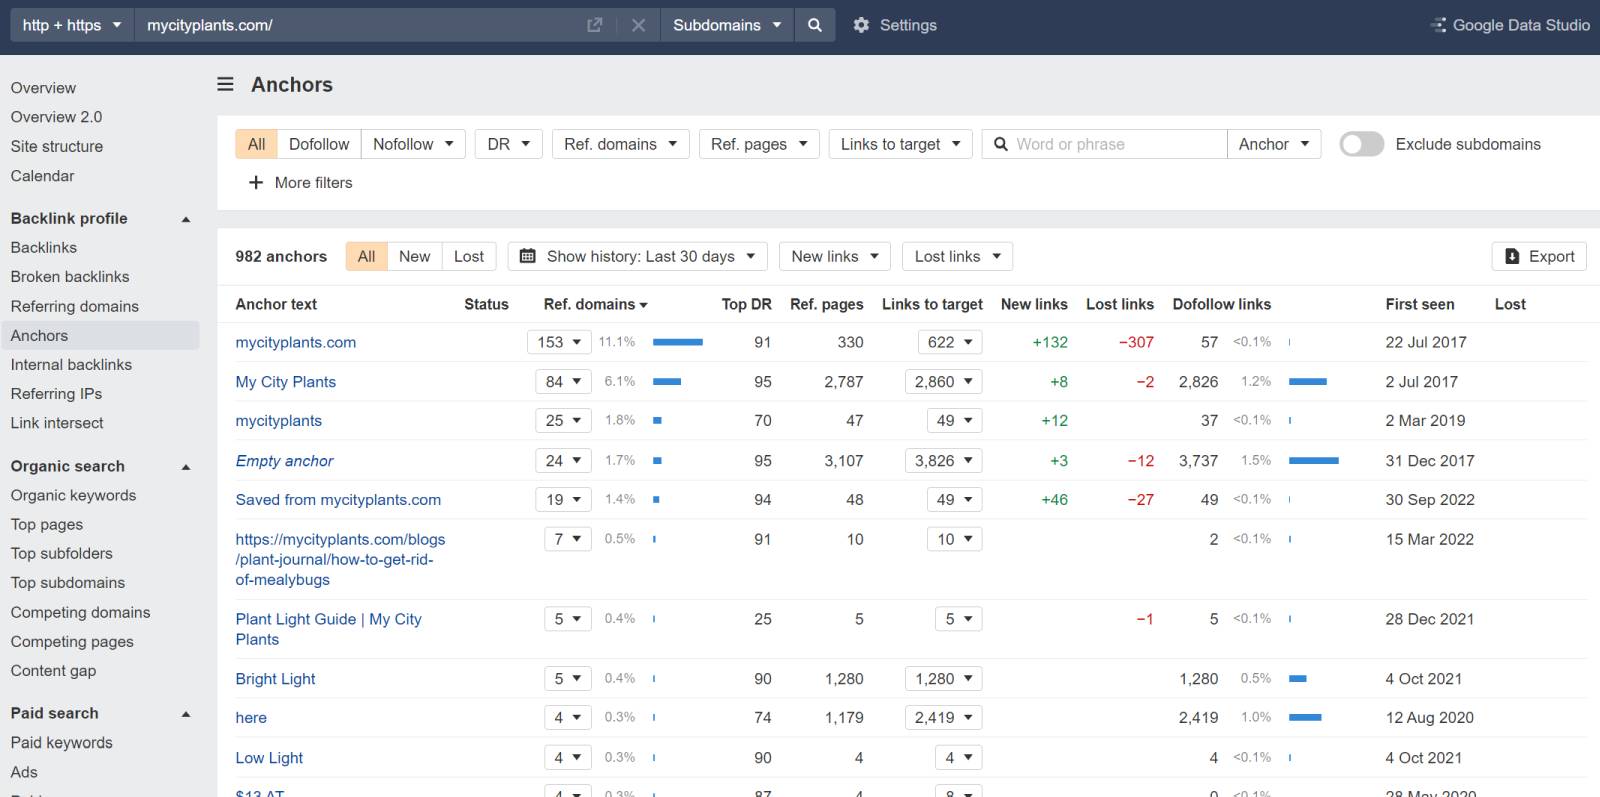The width and height of the screenshot is (1600, 797).
Task: Click the Low Light anchor link
Action: [x=269, y=758]
